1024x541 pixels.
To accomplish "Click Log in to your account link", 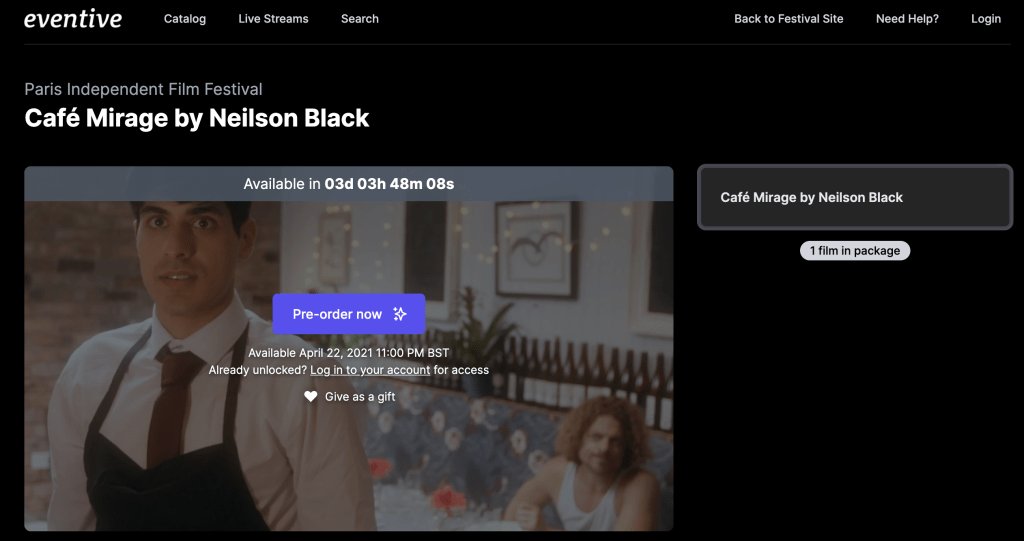I will [x=370, y=370].
